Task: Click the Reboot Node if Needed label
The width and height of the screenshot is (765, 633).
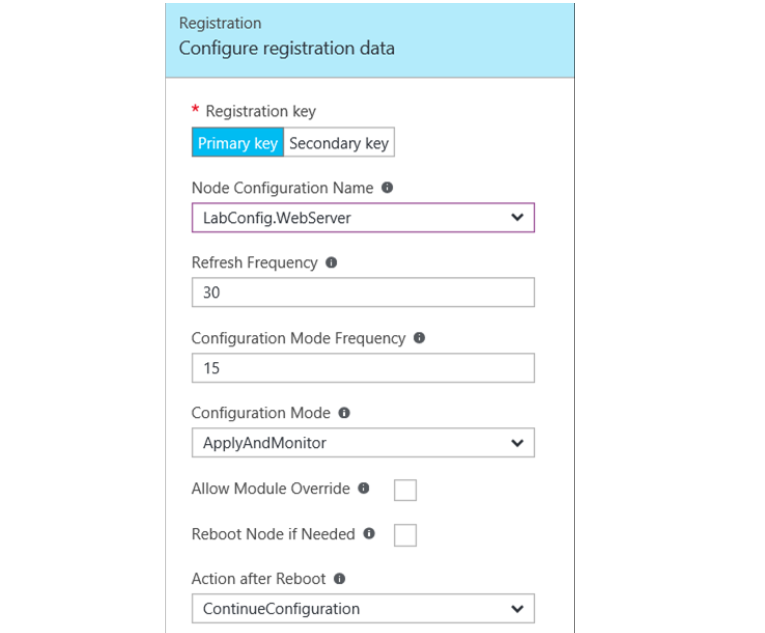Action: pos(273,534)
